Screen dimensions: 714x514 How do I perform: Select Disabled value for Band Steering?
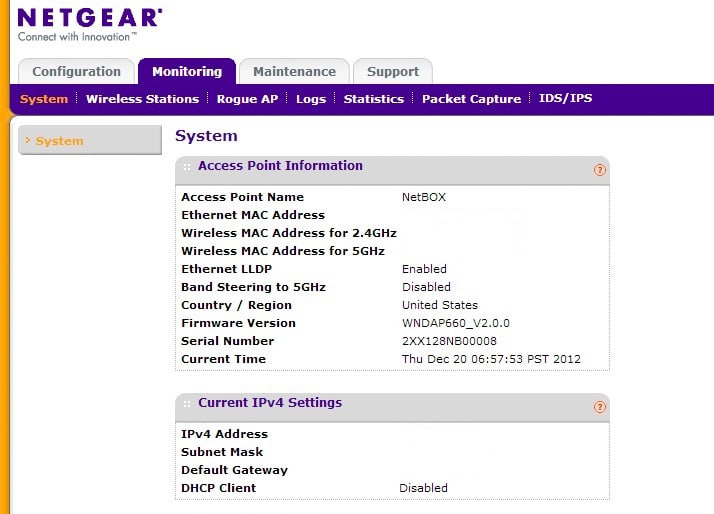coord(426,287)
